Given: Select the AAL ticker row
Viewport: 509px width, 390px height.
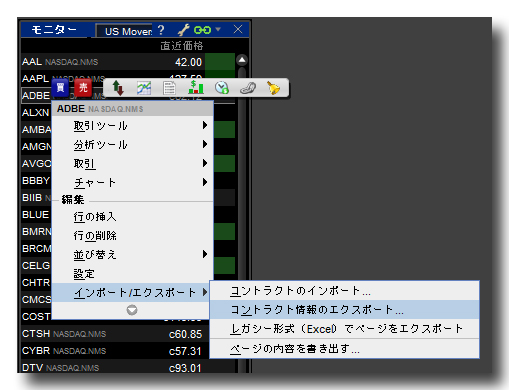Looking at the screenshot, I should pyautogui.click(x=128, y=62).
